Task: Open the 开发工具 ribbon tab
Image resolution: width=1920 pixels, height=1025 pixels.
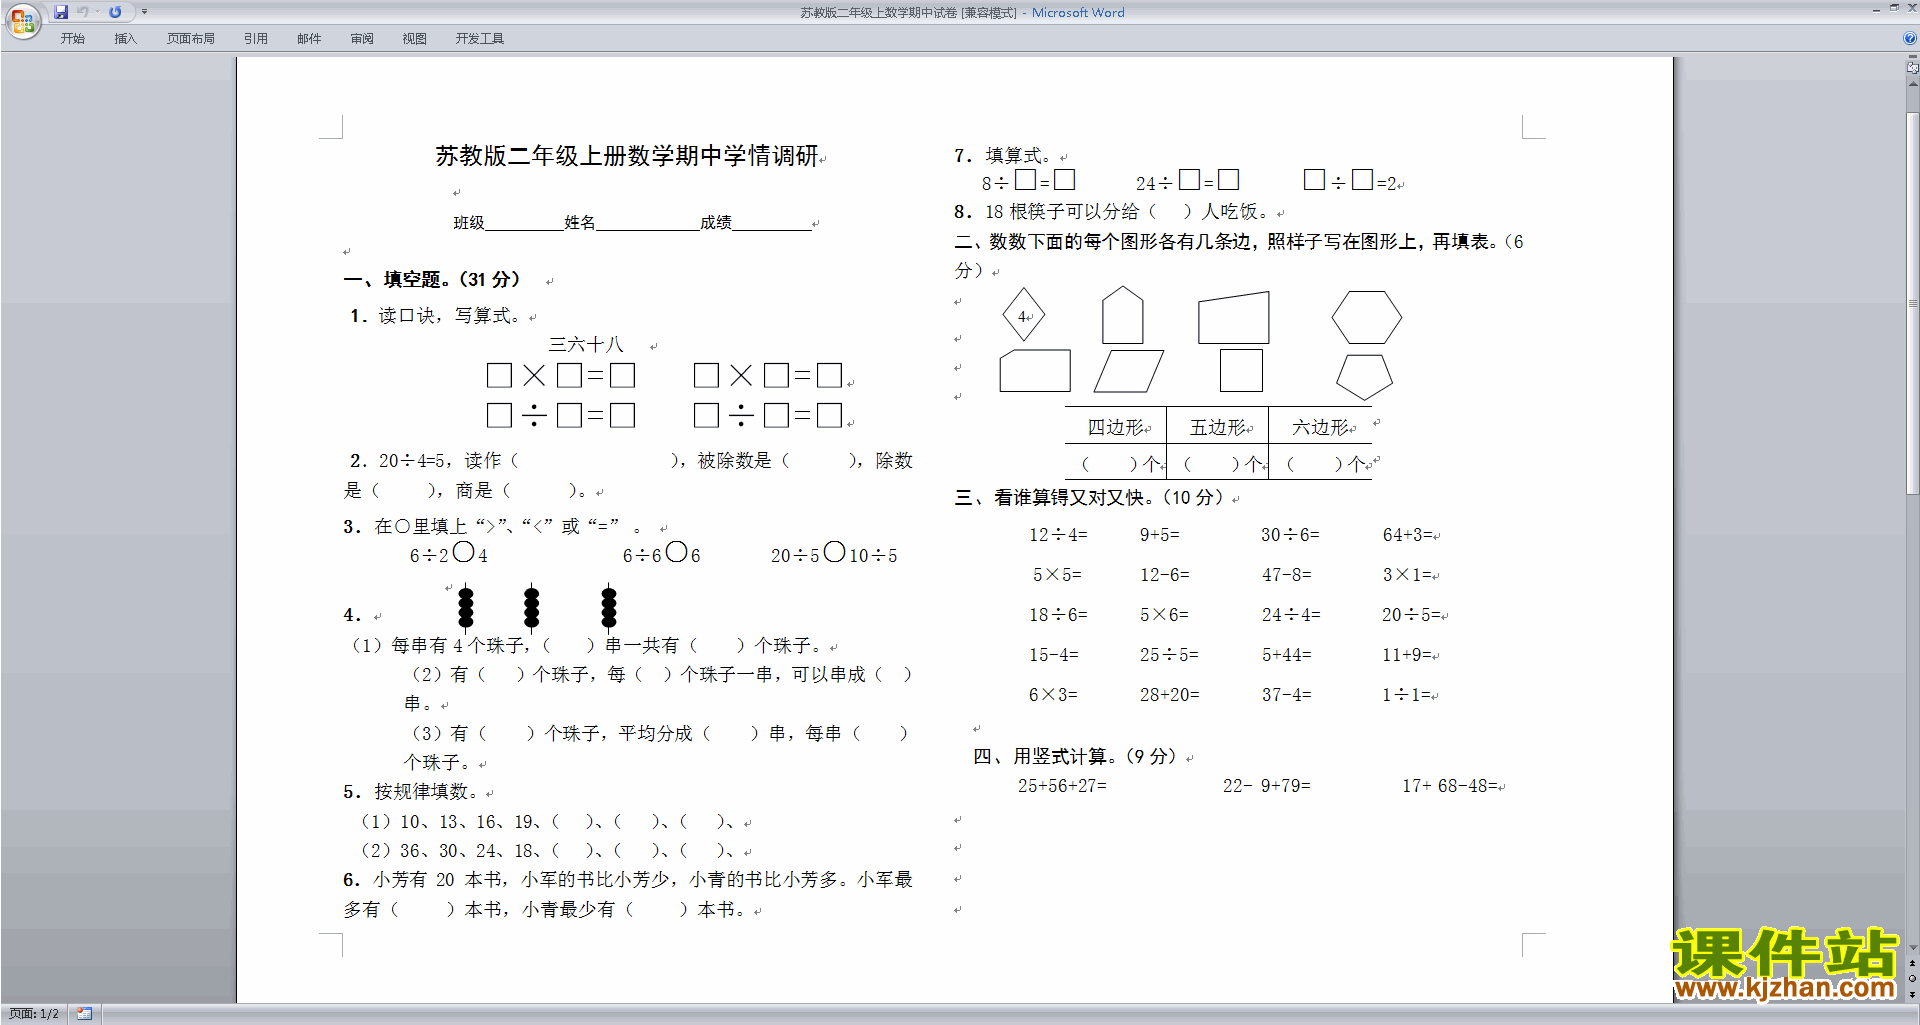Action: pos(480,39)
